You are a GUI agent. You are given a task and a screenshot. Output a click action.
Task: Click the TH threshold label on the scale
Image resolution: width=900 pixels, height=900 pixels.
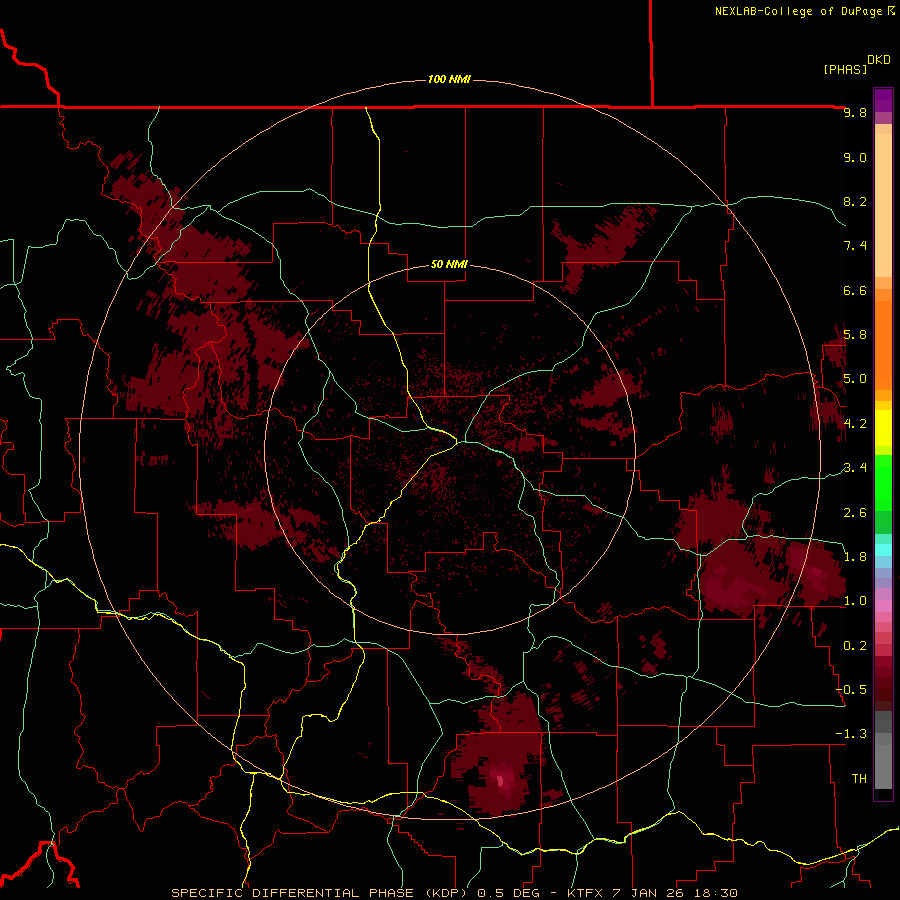(x=859, y=779)
